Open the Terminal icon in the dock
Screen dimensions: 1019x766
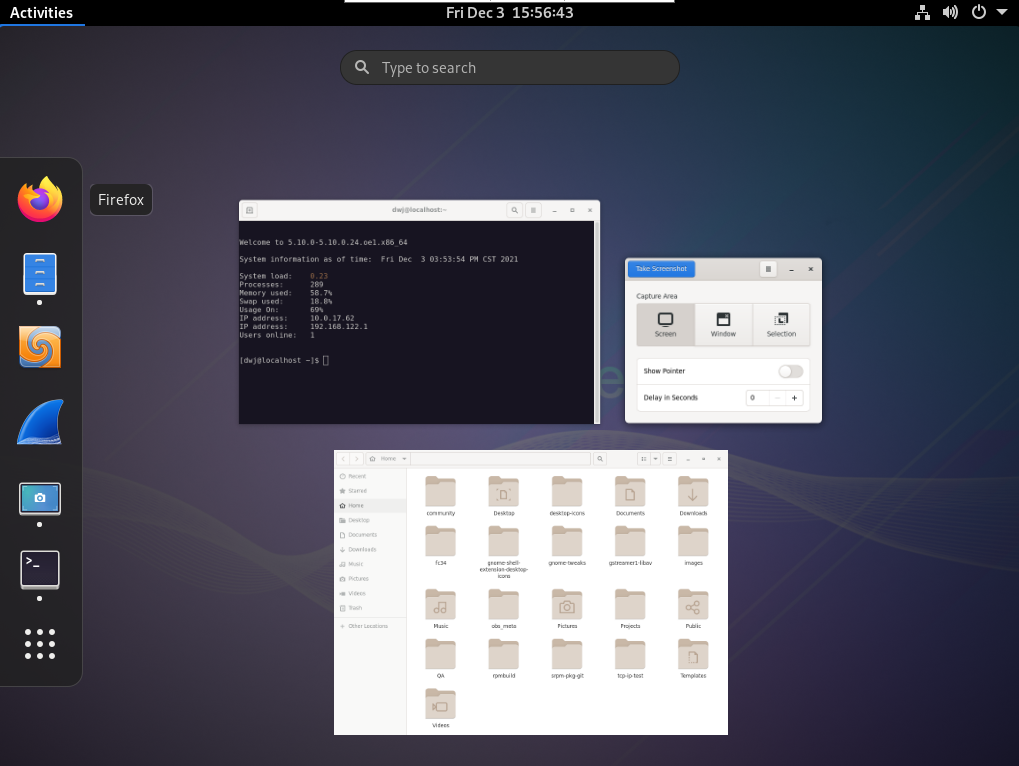pyautogui.click(x=40, y=570)
